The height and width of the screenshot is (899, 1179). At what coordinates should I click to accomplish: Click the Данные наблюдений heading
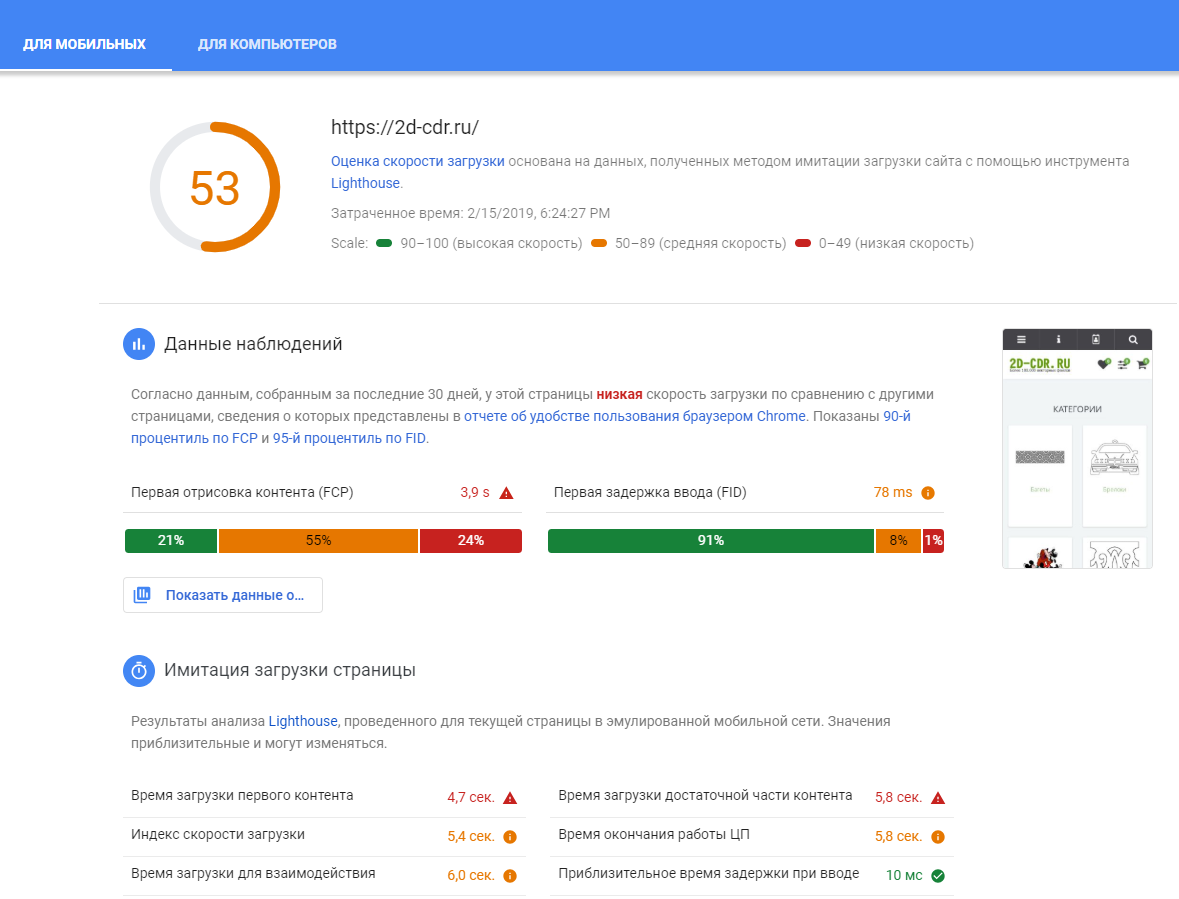pos(253,344)
